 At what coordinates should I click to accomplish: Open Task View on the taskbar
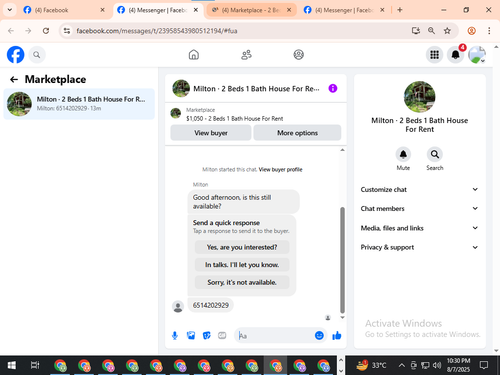35,365
